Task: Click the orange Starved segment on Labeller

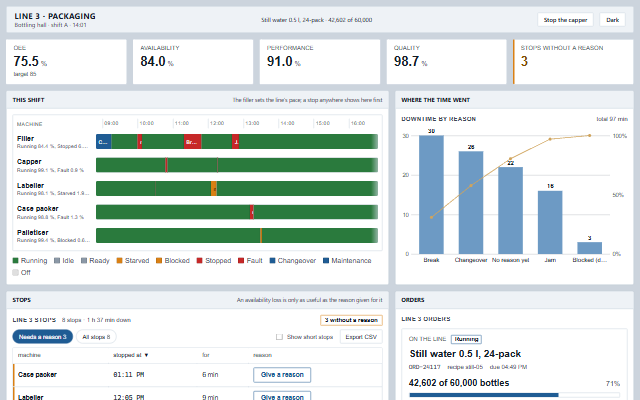Action: coord(214,189)
